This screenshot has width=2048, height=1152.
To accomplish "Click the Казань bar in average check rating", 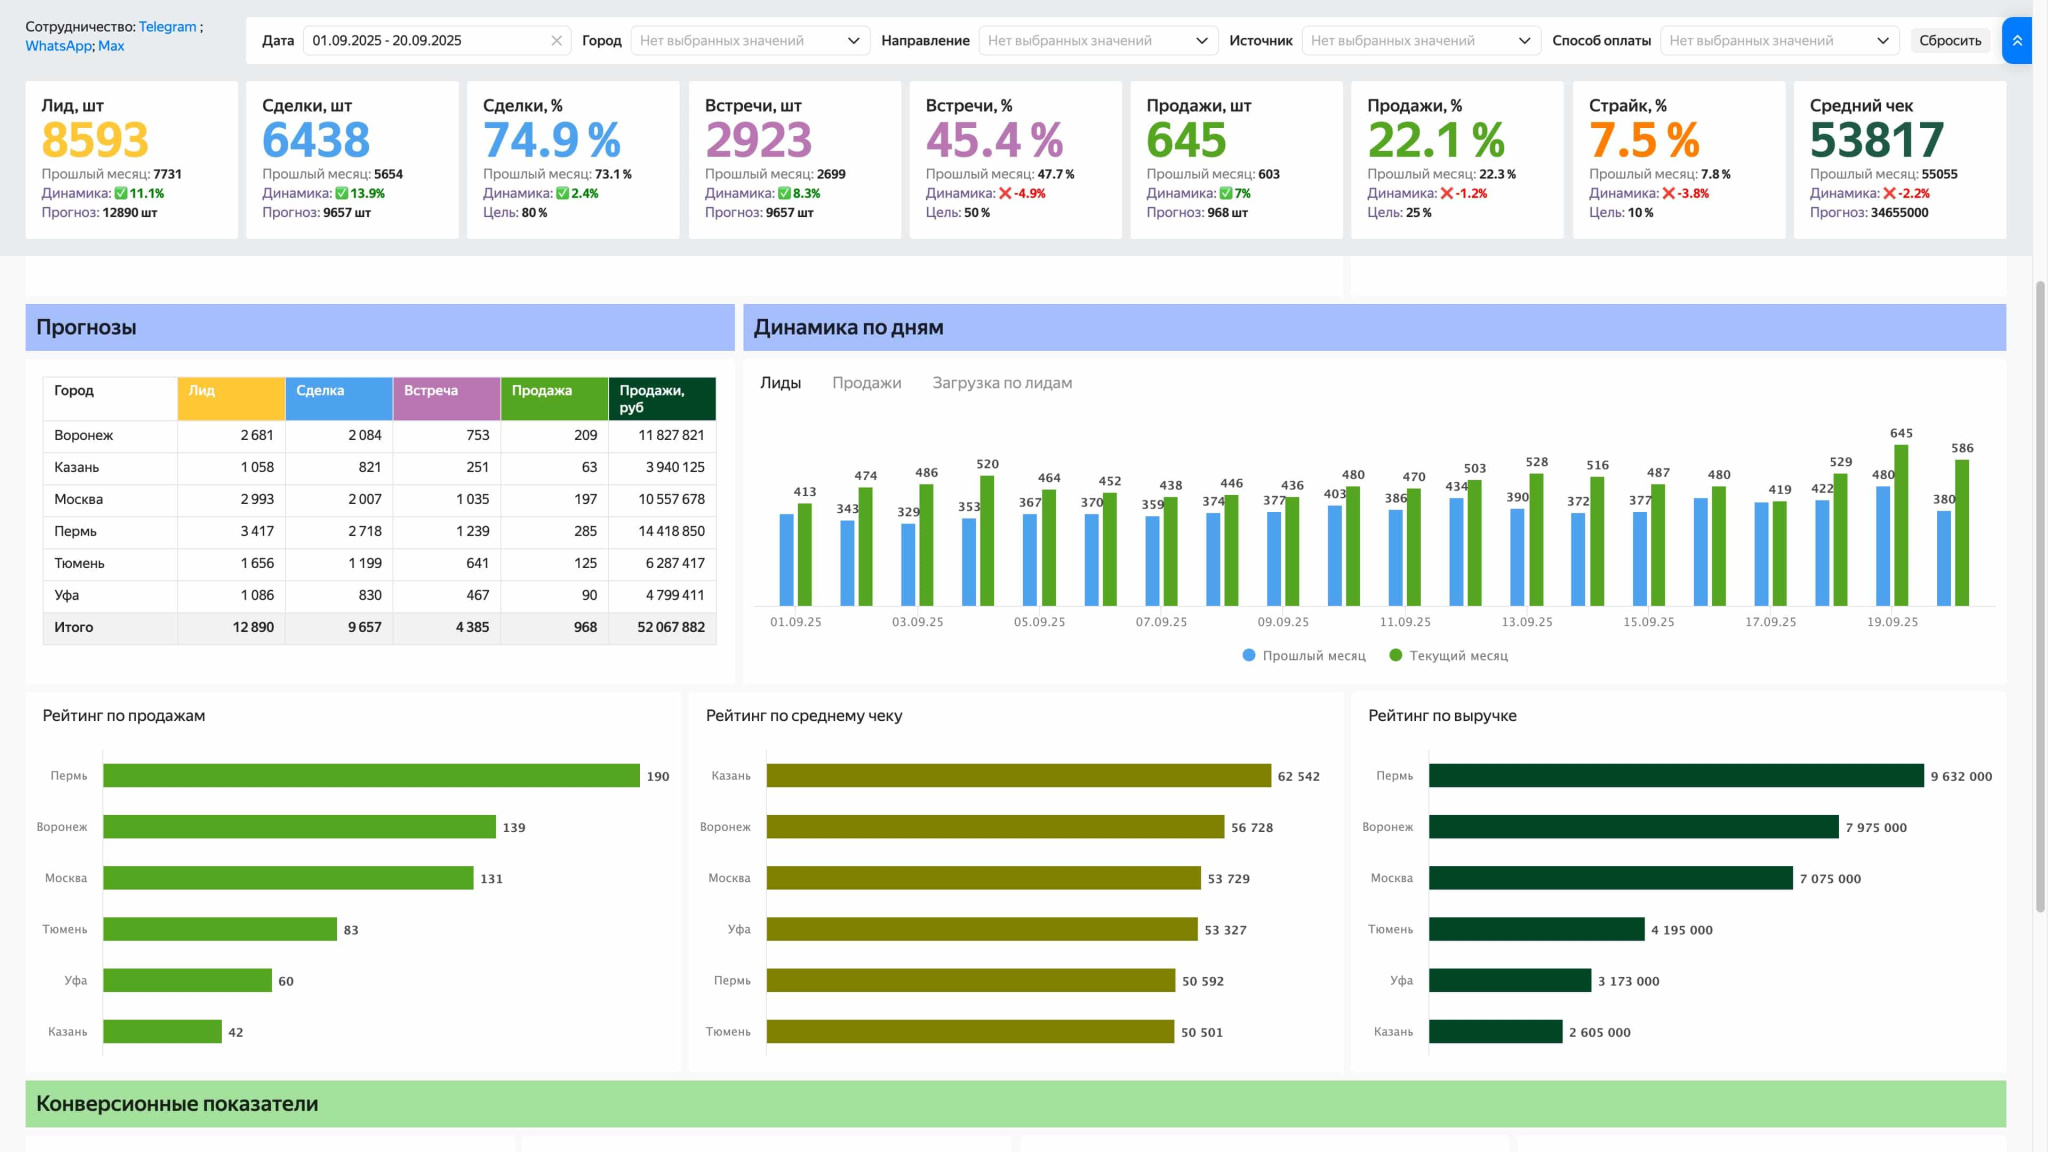I will tap(1019, 776).
